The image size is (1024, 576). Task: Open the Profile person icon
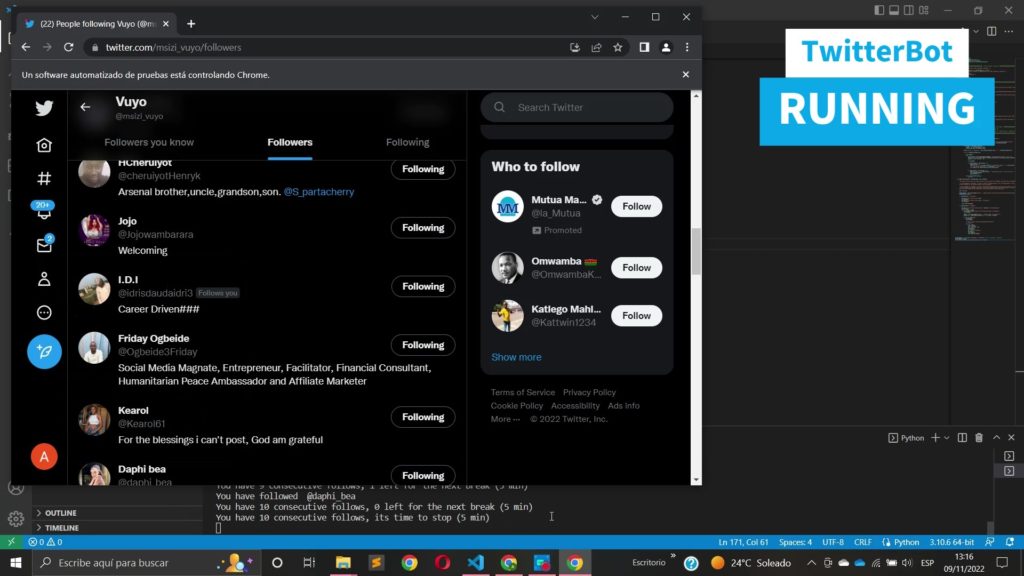click(44, 279)
